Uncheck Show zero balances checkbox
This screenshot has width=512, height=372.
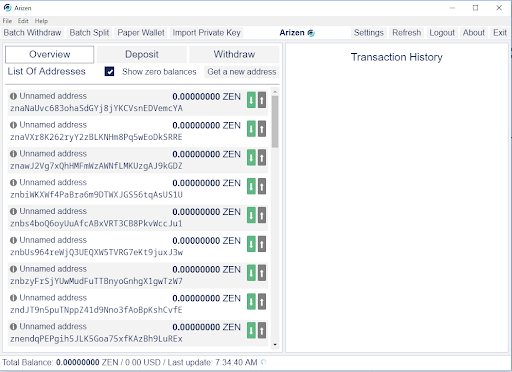point(109,72)
